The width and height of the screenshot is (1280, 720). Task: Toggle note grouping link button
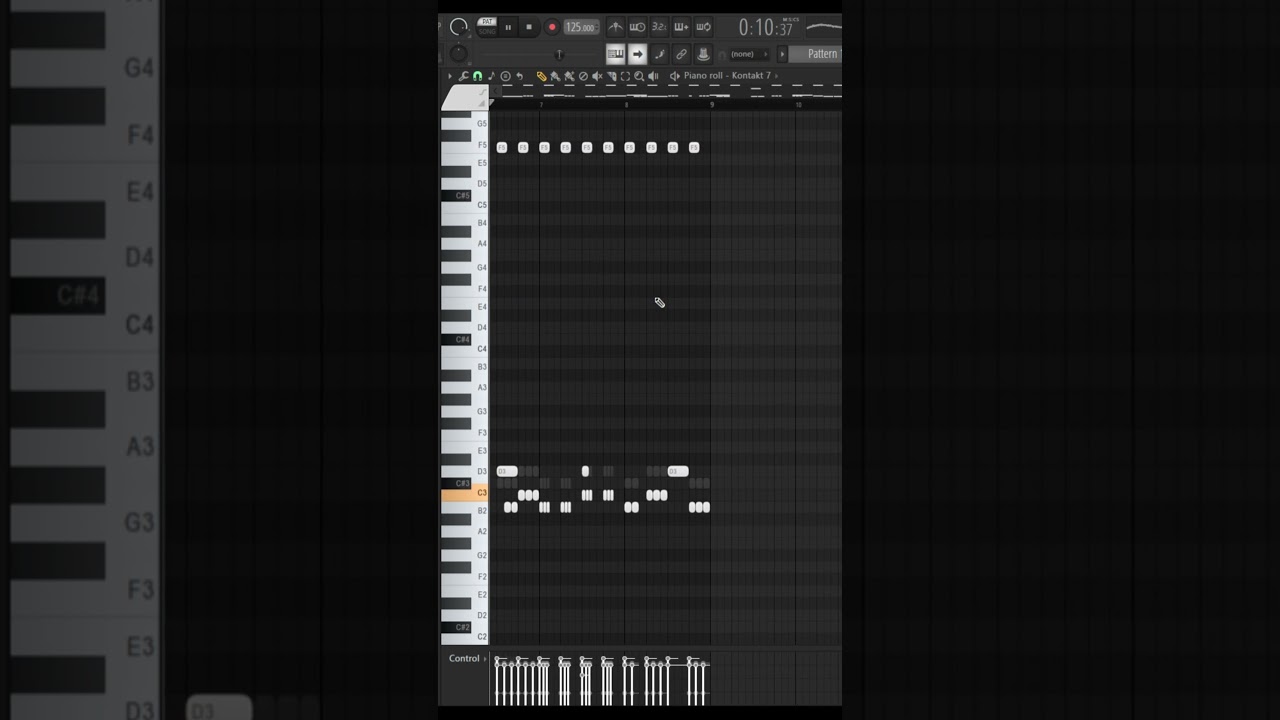tap(681, 54)
